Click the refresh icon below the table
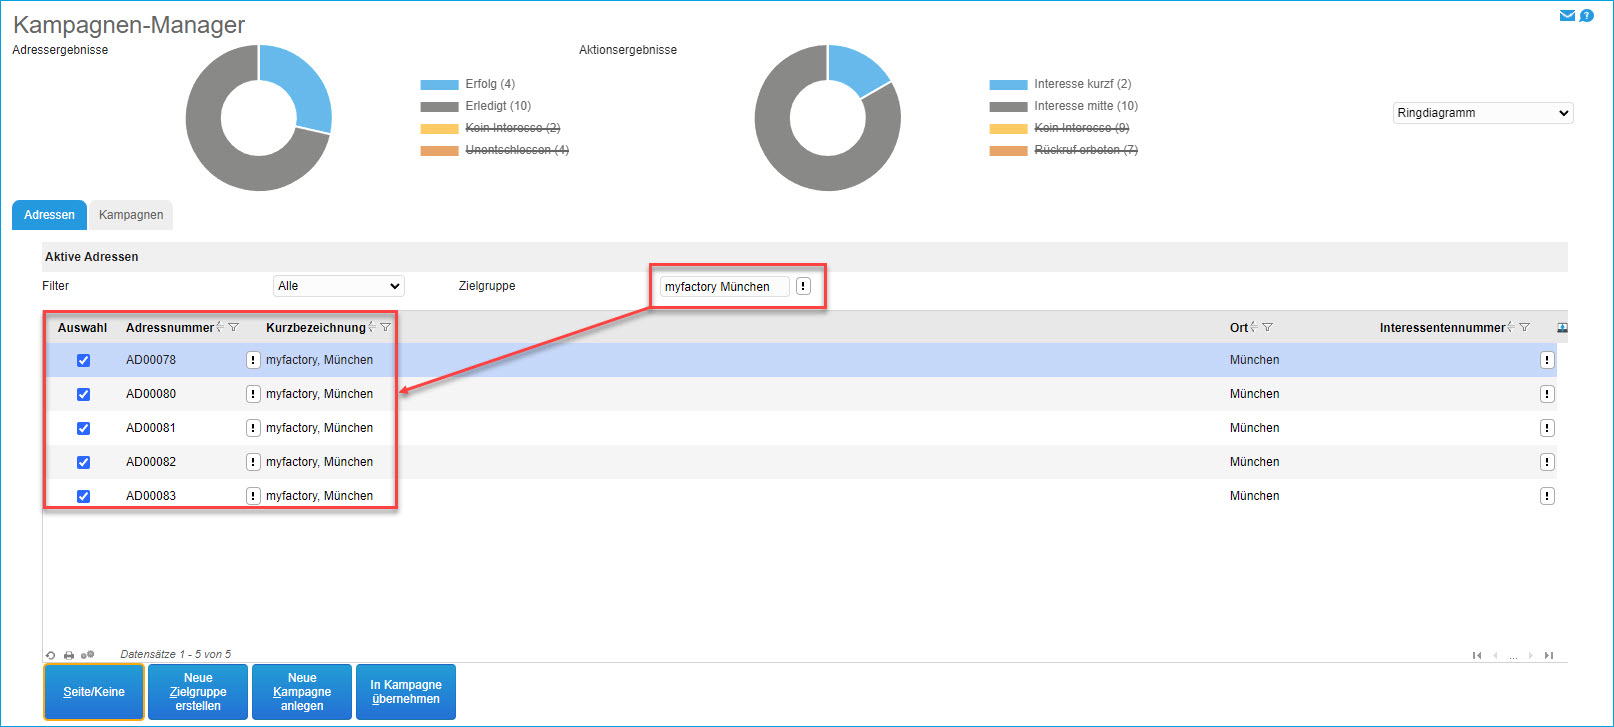 pos(51,655)
